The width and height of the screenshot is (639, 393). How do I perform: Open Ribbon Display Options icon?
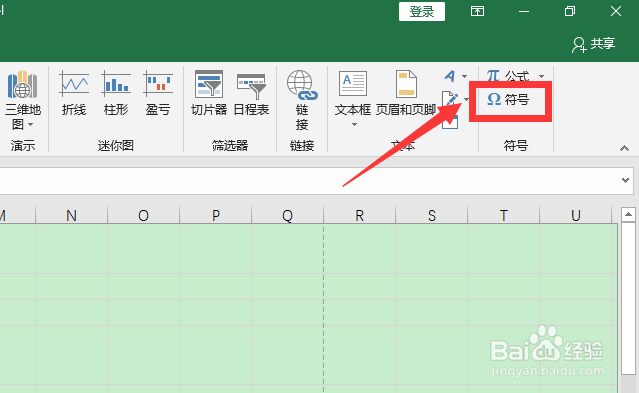[x=478, y=11]
